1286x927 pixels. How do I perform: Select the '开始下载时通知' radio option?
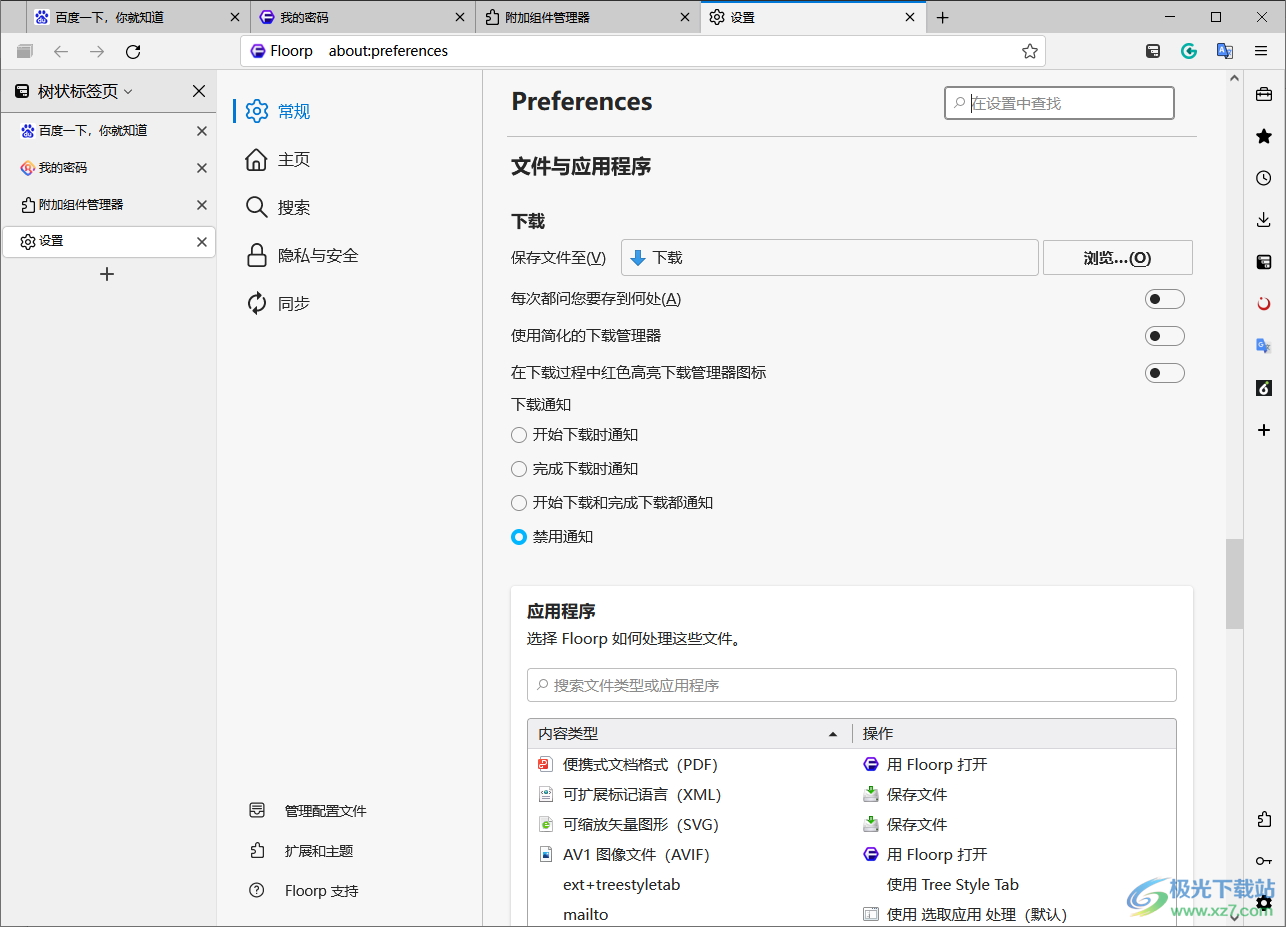click(519, 434)
